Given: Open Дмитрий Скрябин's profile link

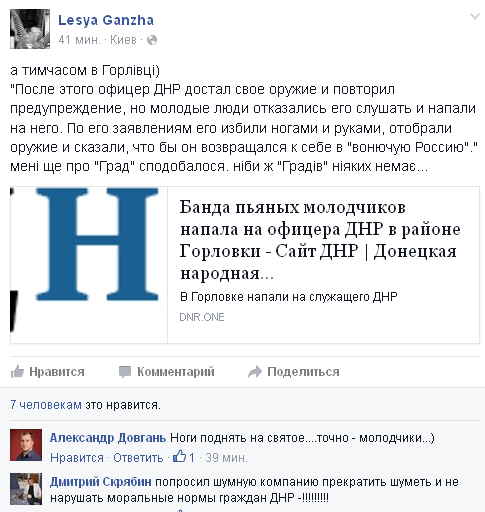Looking at the screenshot, I should tap(101, 482).
